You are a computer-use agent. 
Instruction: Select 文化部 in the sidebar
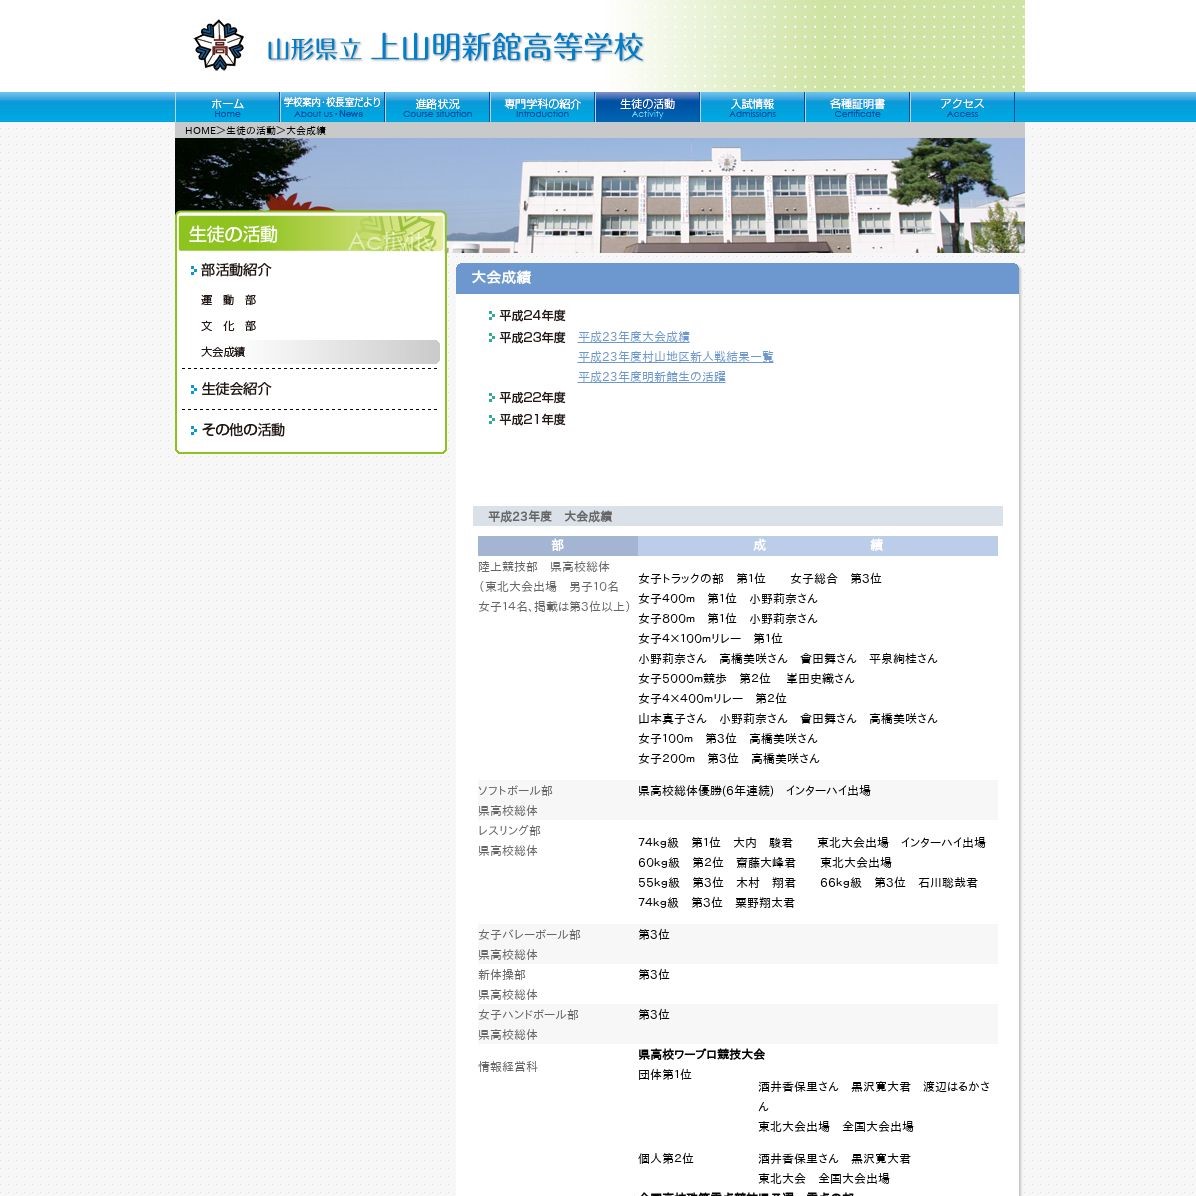pyautogui.click(x=228, y=326)
